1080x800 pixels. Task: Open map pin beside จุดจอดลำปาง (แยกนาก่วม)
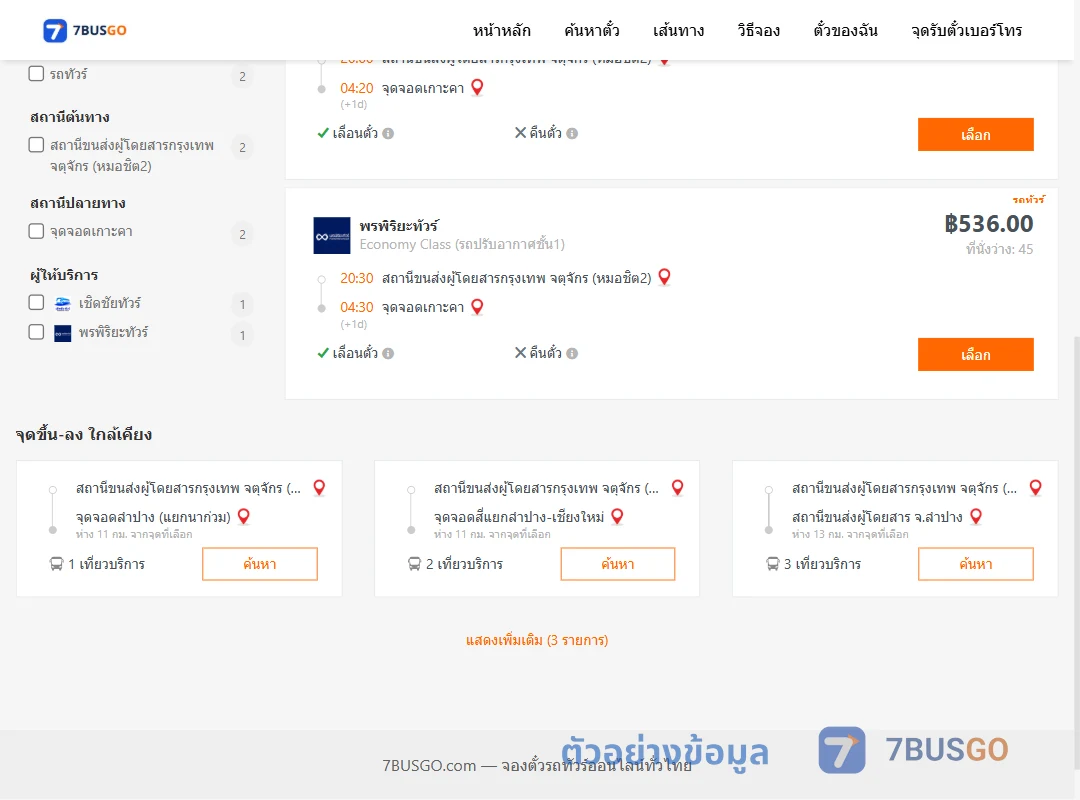243,516
